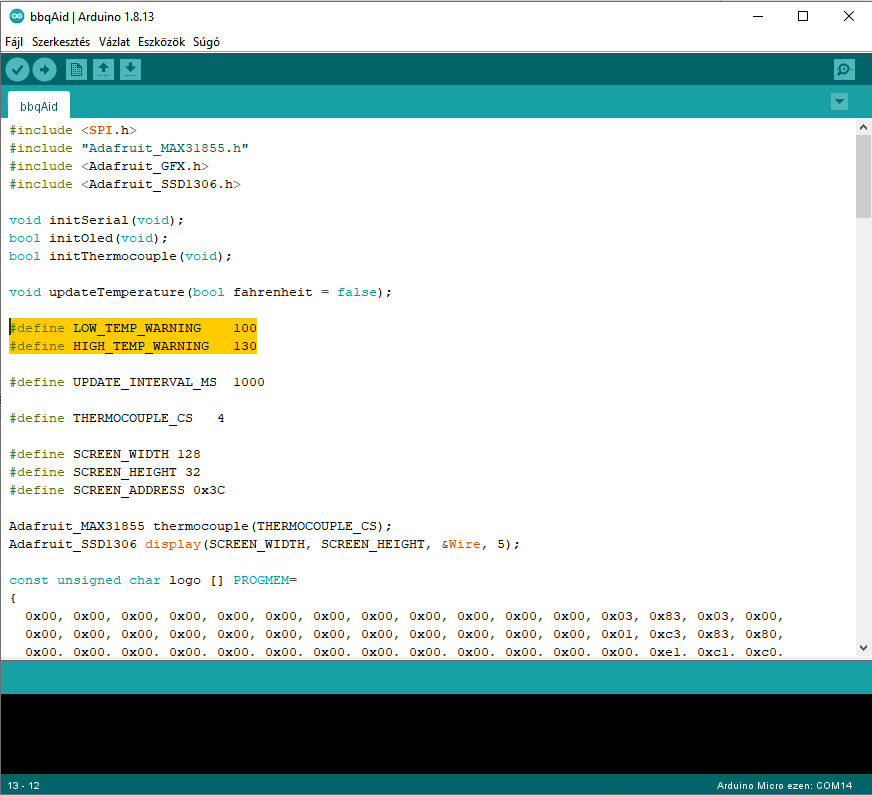Open the Eszközök menu
Viewport: 872px width, 795px height.
coord(161,42)
